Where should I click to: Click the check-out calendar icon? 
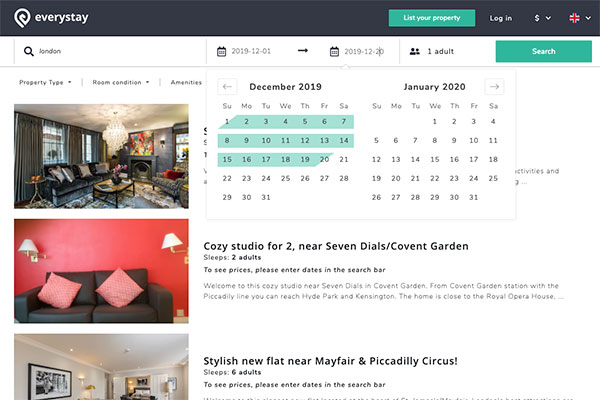tap(334, 51)
